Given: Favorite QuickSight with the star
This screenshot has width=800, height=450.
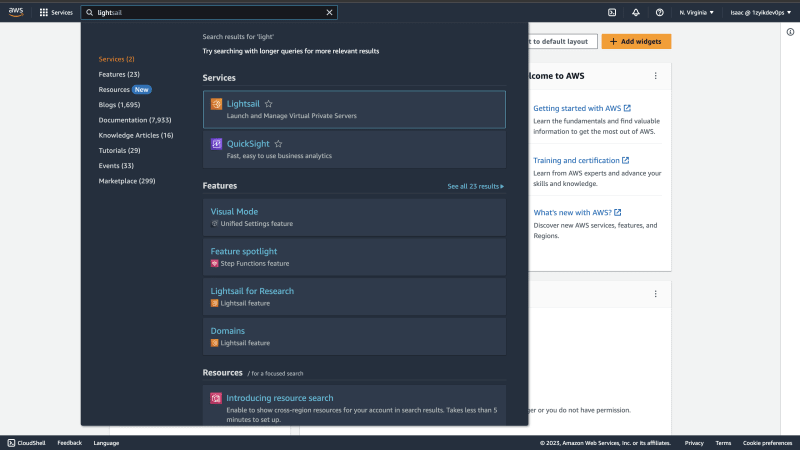Looking at the screenshot, I should (x=278, y=144).
